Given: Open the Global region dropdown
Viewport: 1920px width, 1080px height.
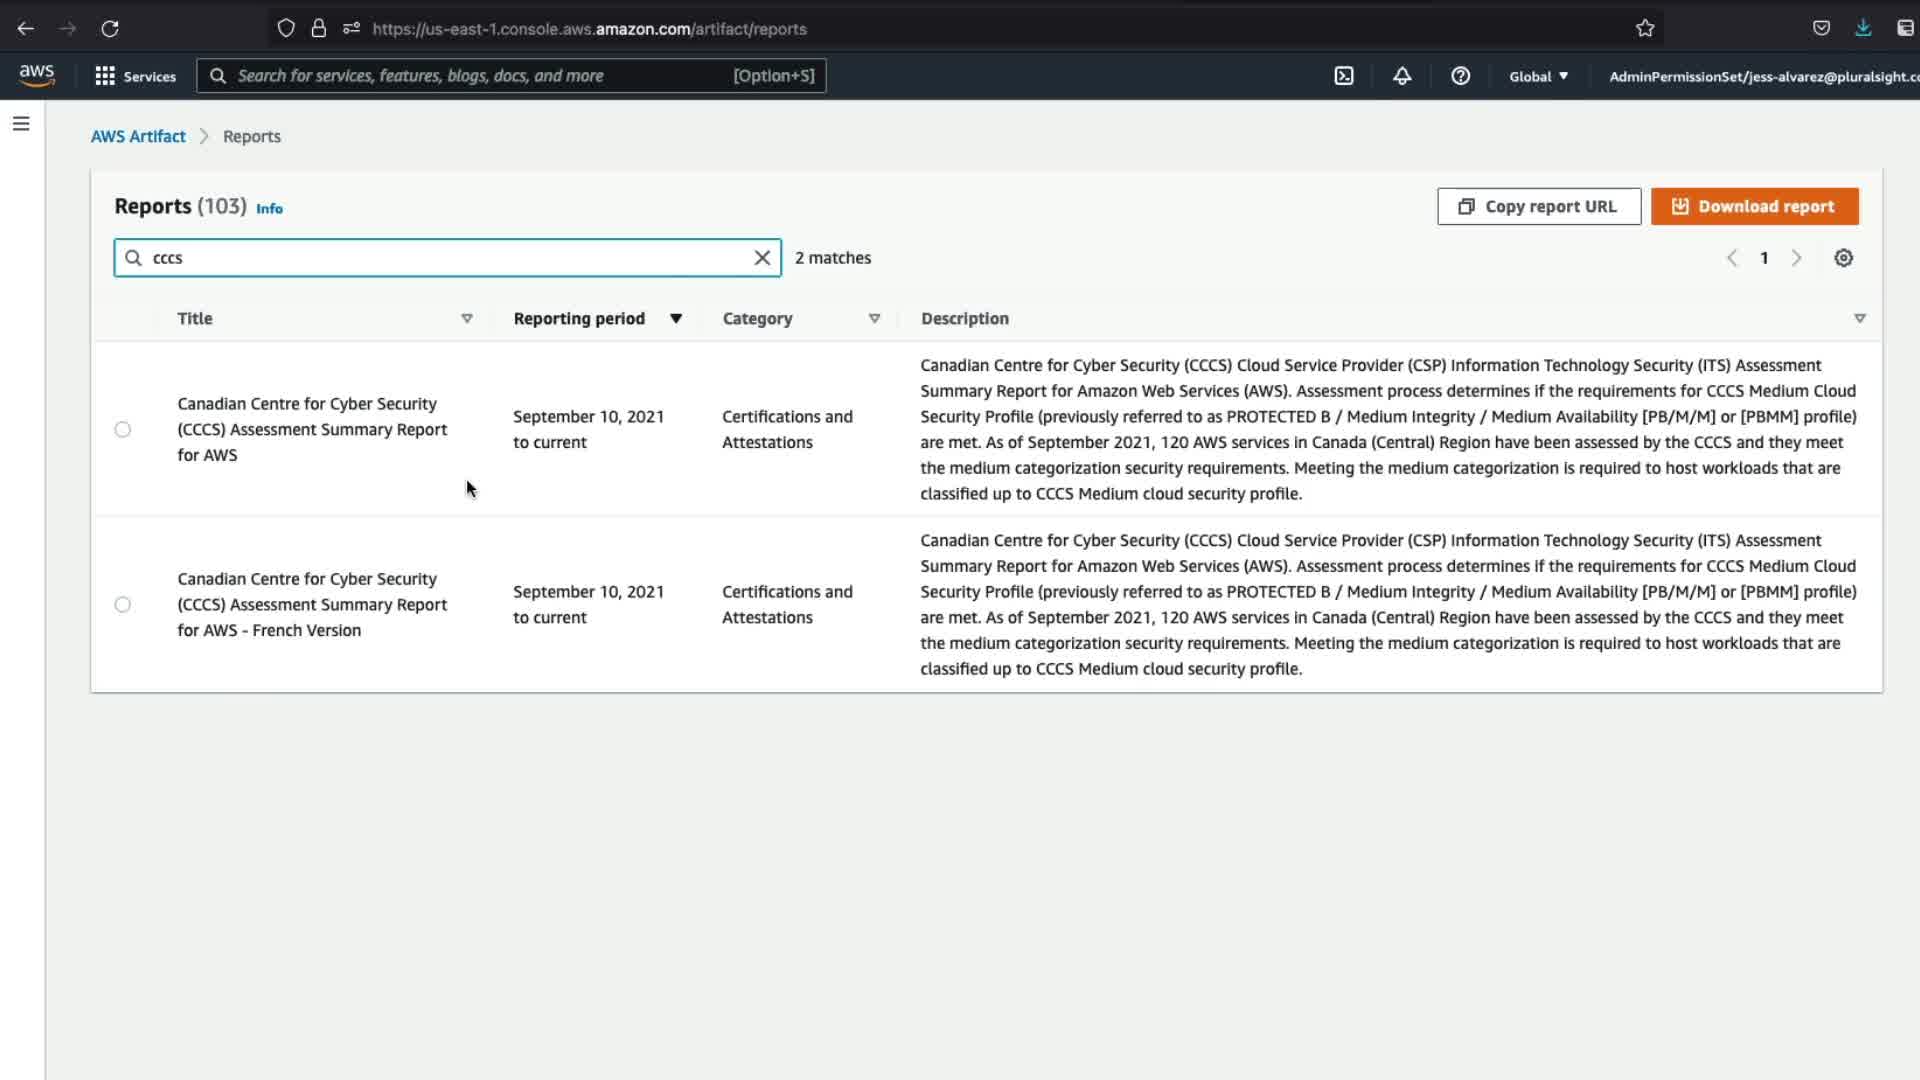Looking at the screenshot, I should point(1538,76).
